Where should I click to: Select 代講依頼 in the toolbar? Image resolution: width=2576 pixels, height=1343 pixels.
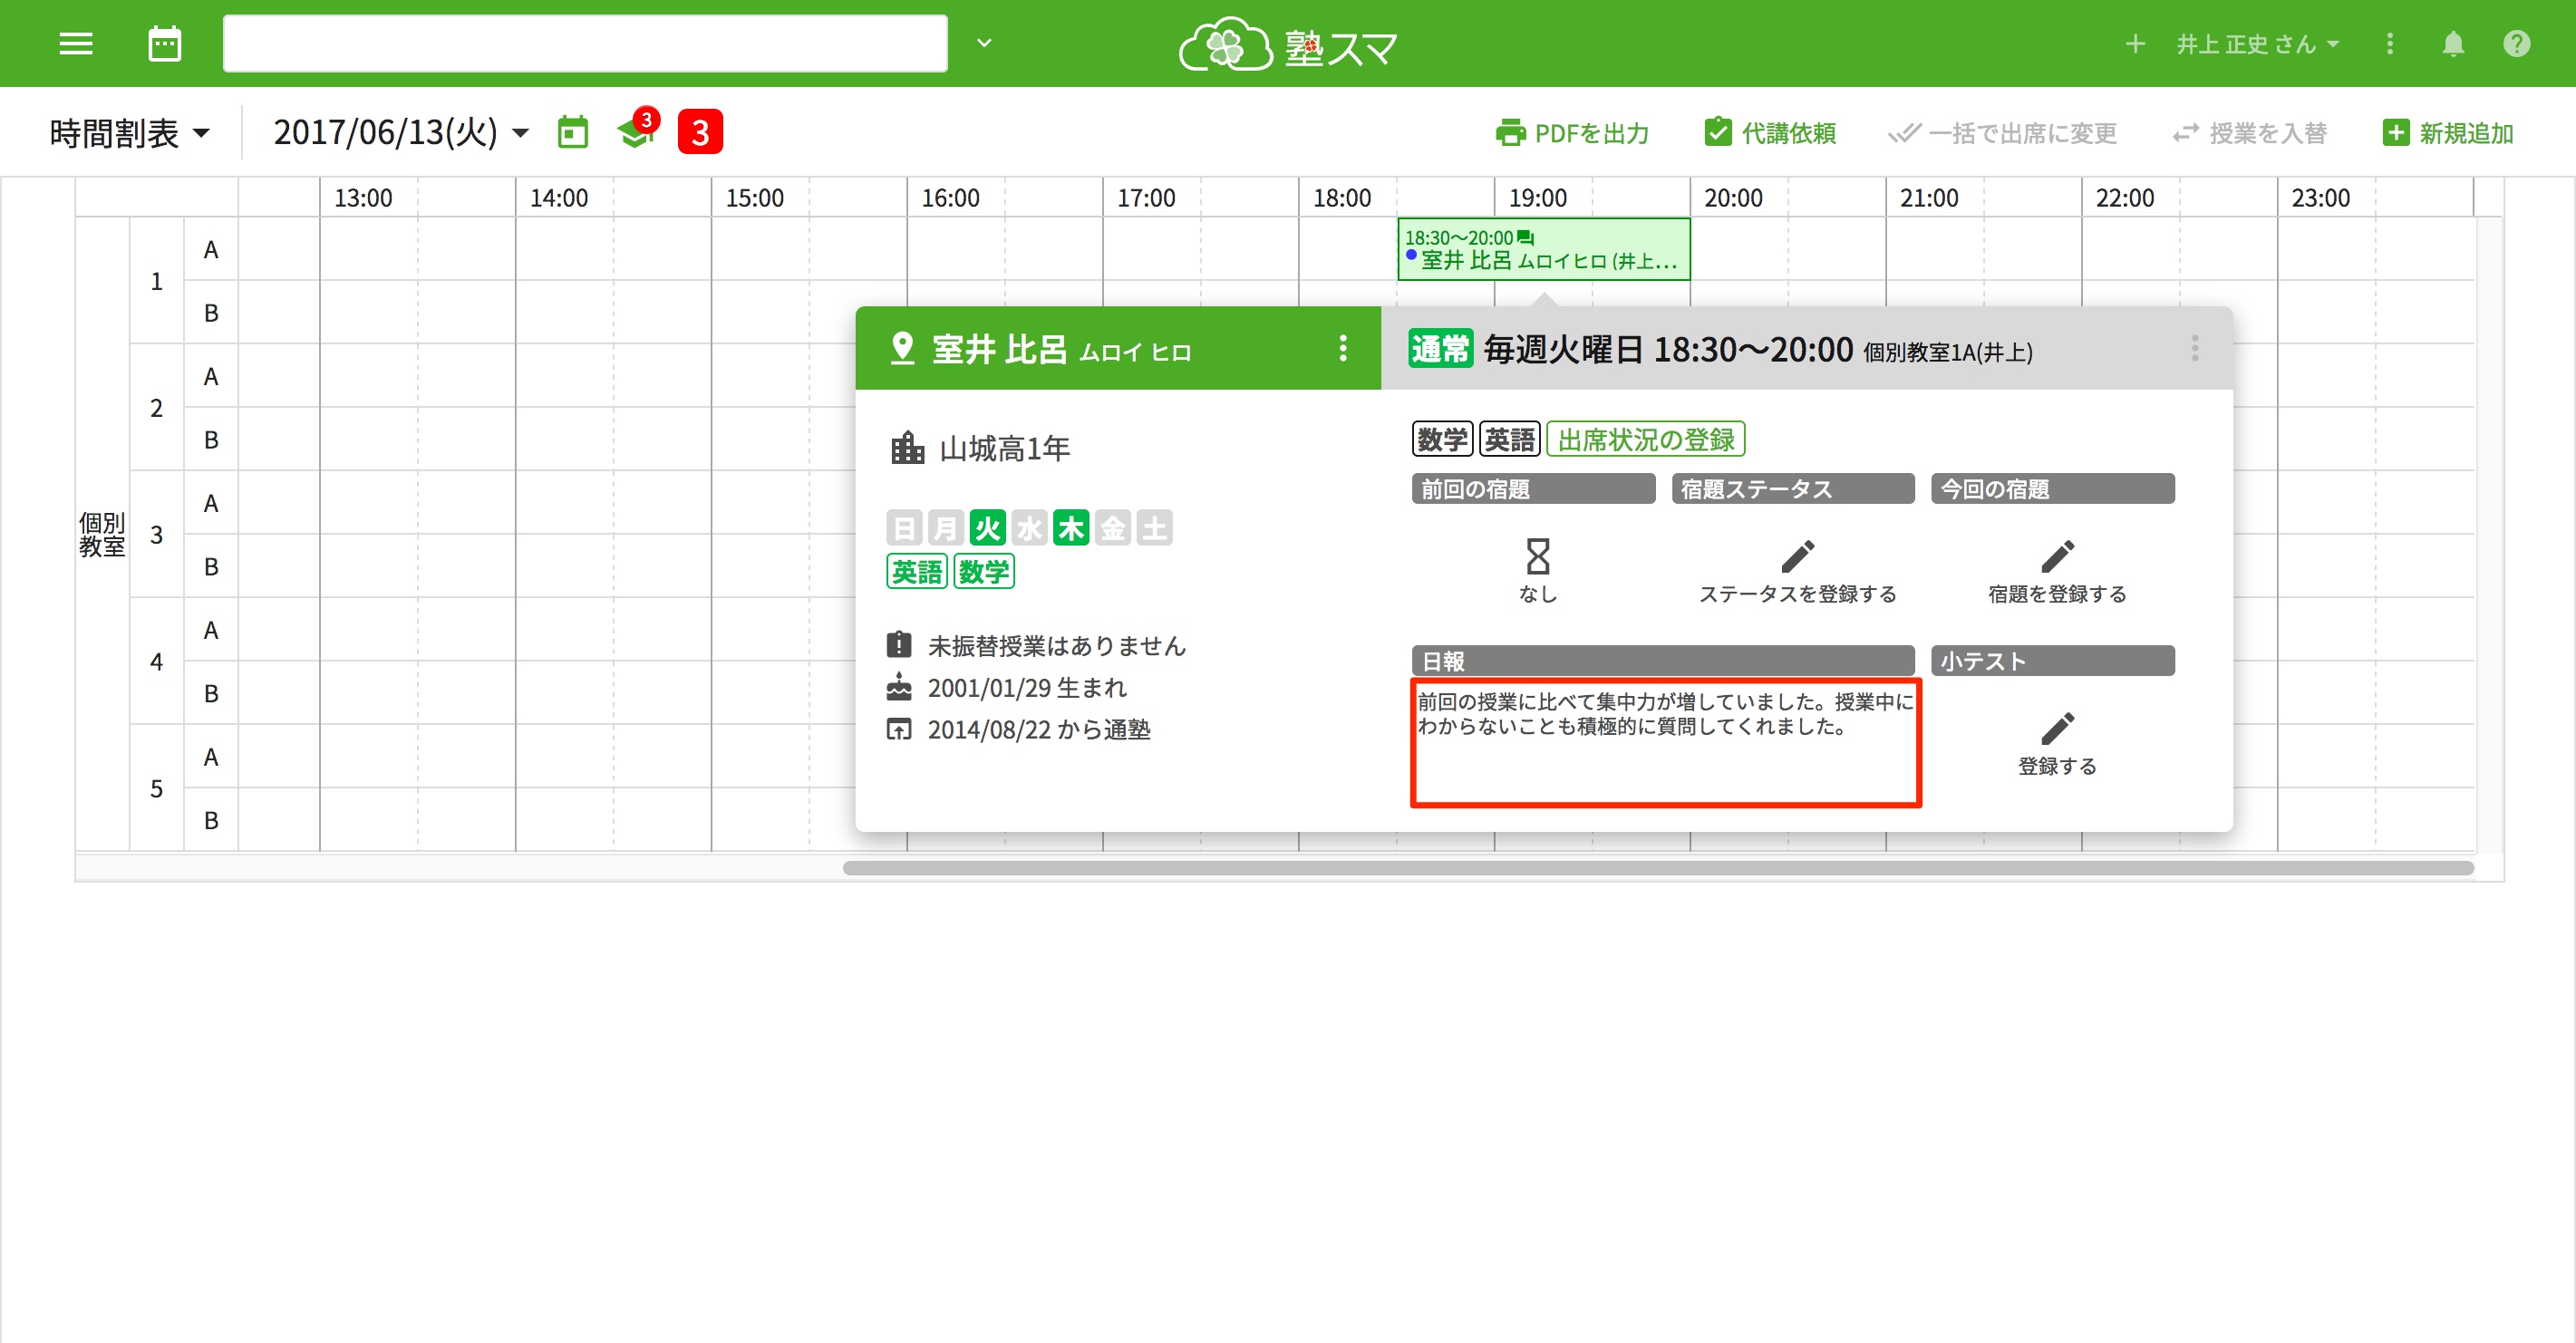pyautogui.click(x=1770, y=132)
